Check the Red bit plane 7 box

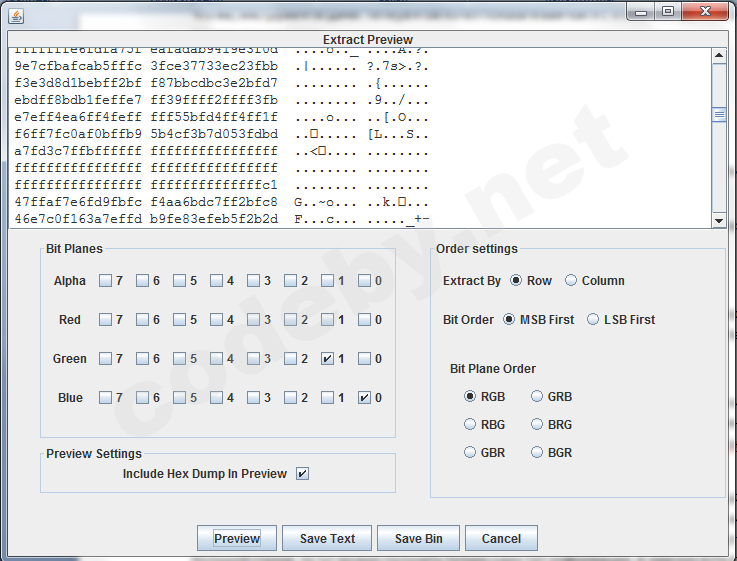pos(105,320)
